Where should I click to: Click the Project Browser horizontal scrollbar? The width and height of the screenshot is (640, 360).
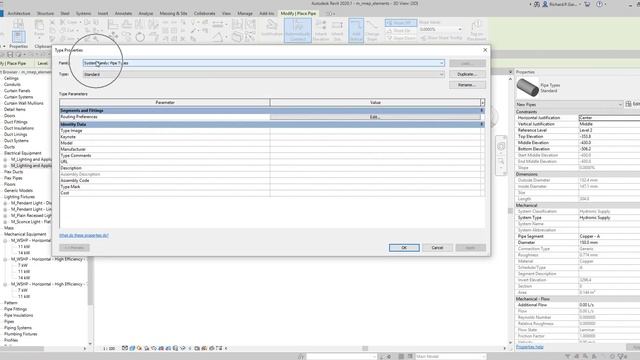[x=22, y=349]
